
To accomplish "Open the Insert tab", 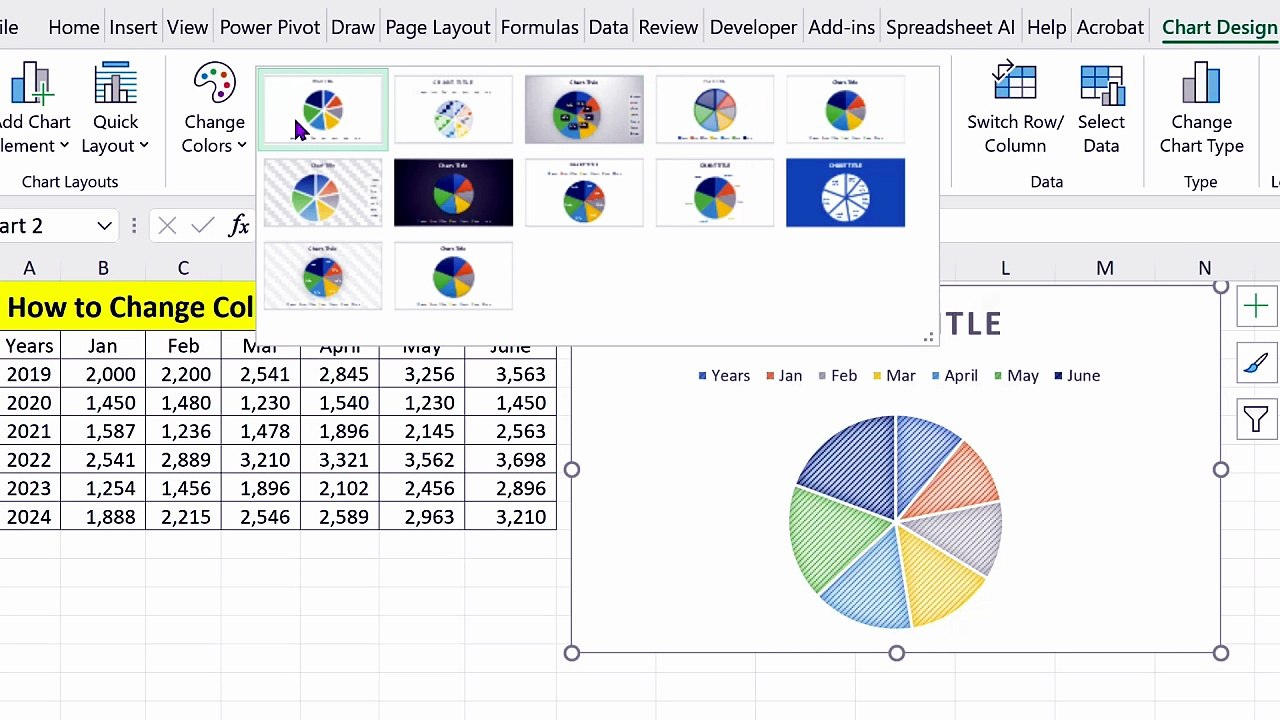I will 133,27.
